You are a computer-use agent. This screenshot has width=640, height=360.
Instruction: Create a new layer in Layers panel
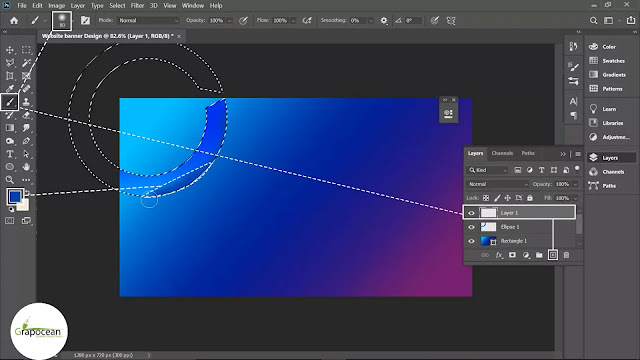(553, 255)
